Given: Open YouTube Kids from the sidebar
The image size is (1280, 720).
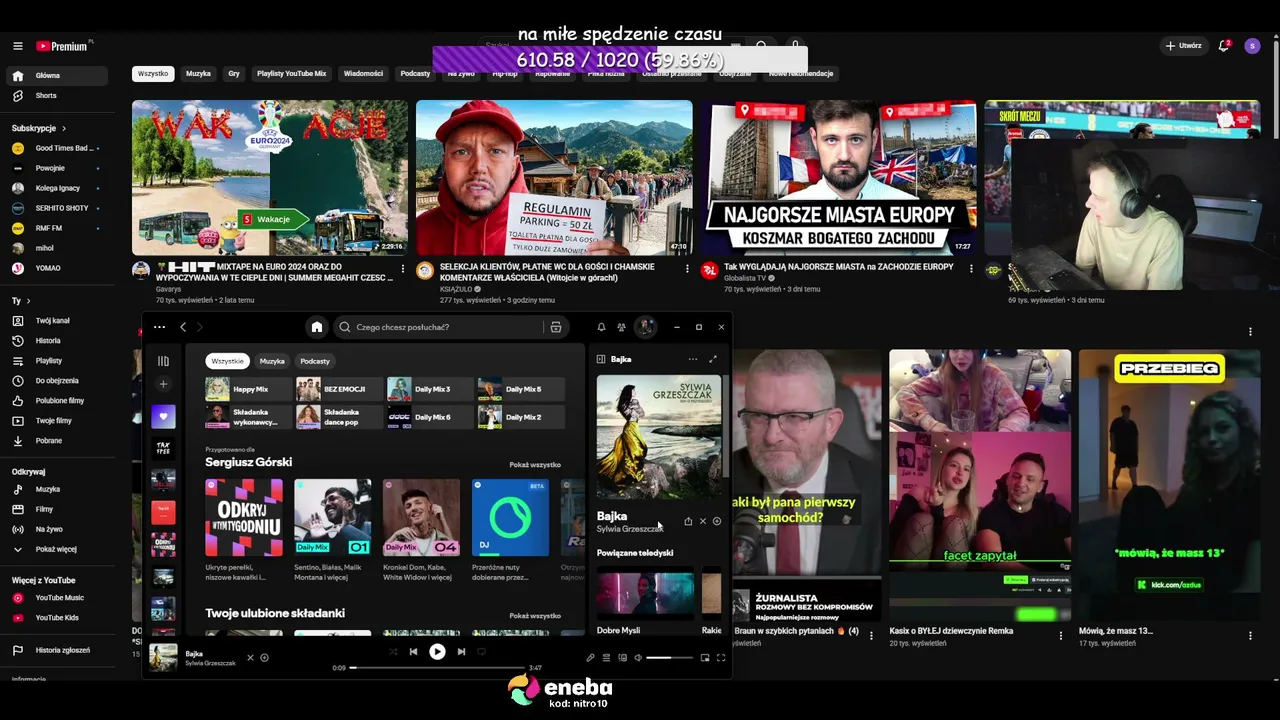Looking at the screenshot, I should coord(56,618).
